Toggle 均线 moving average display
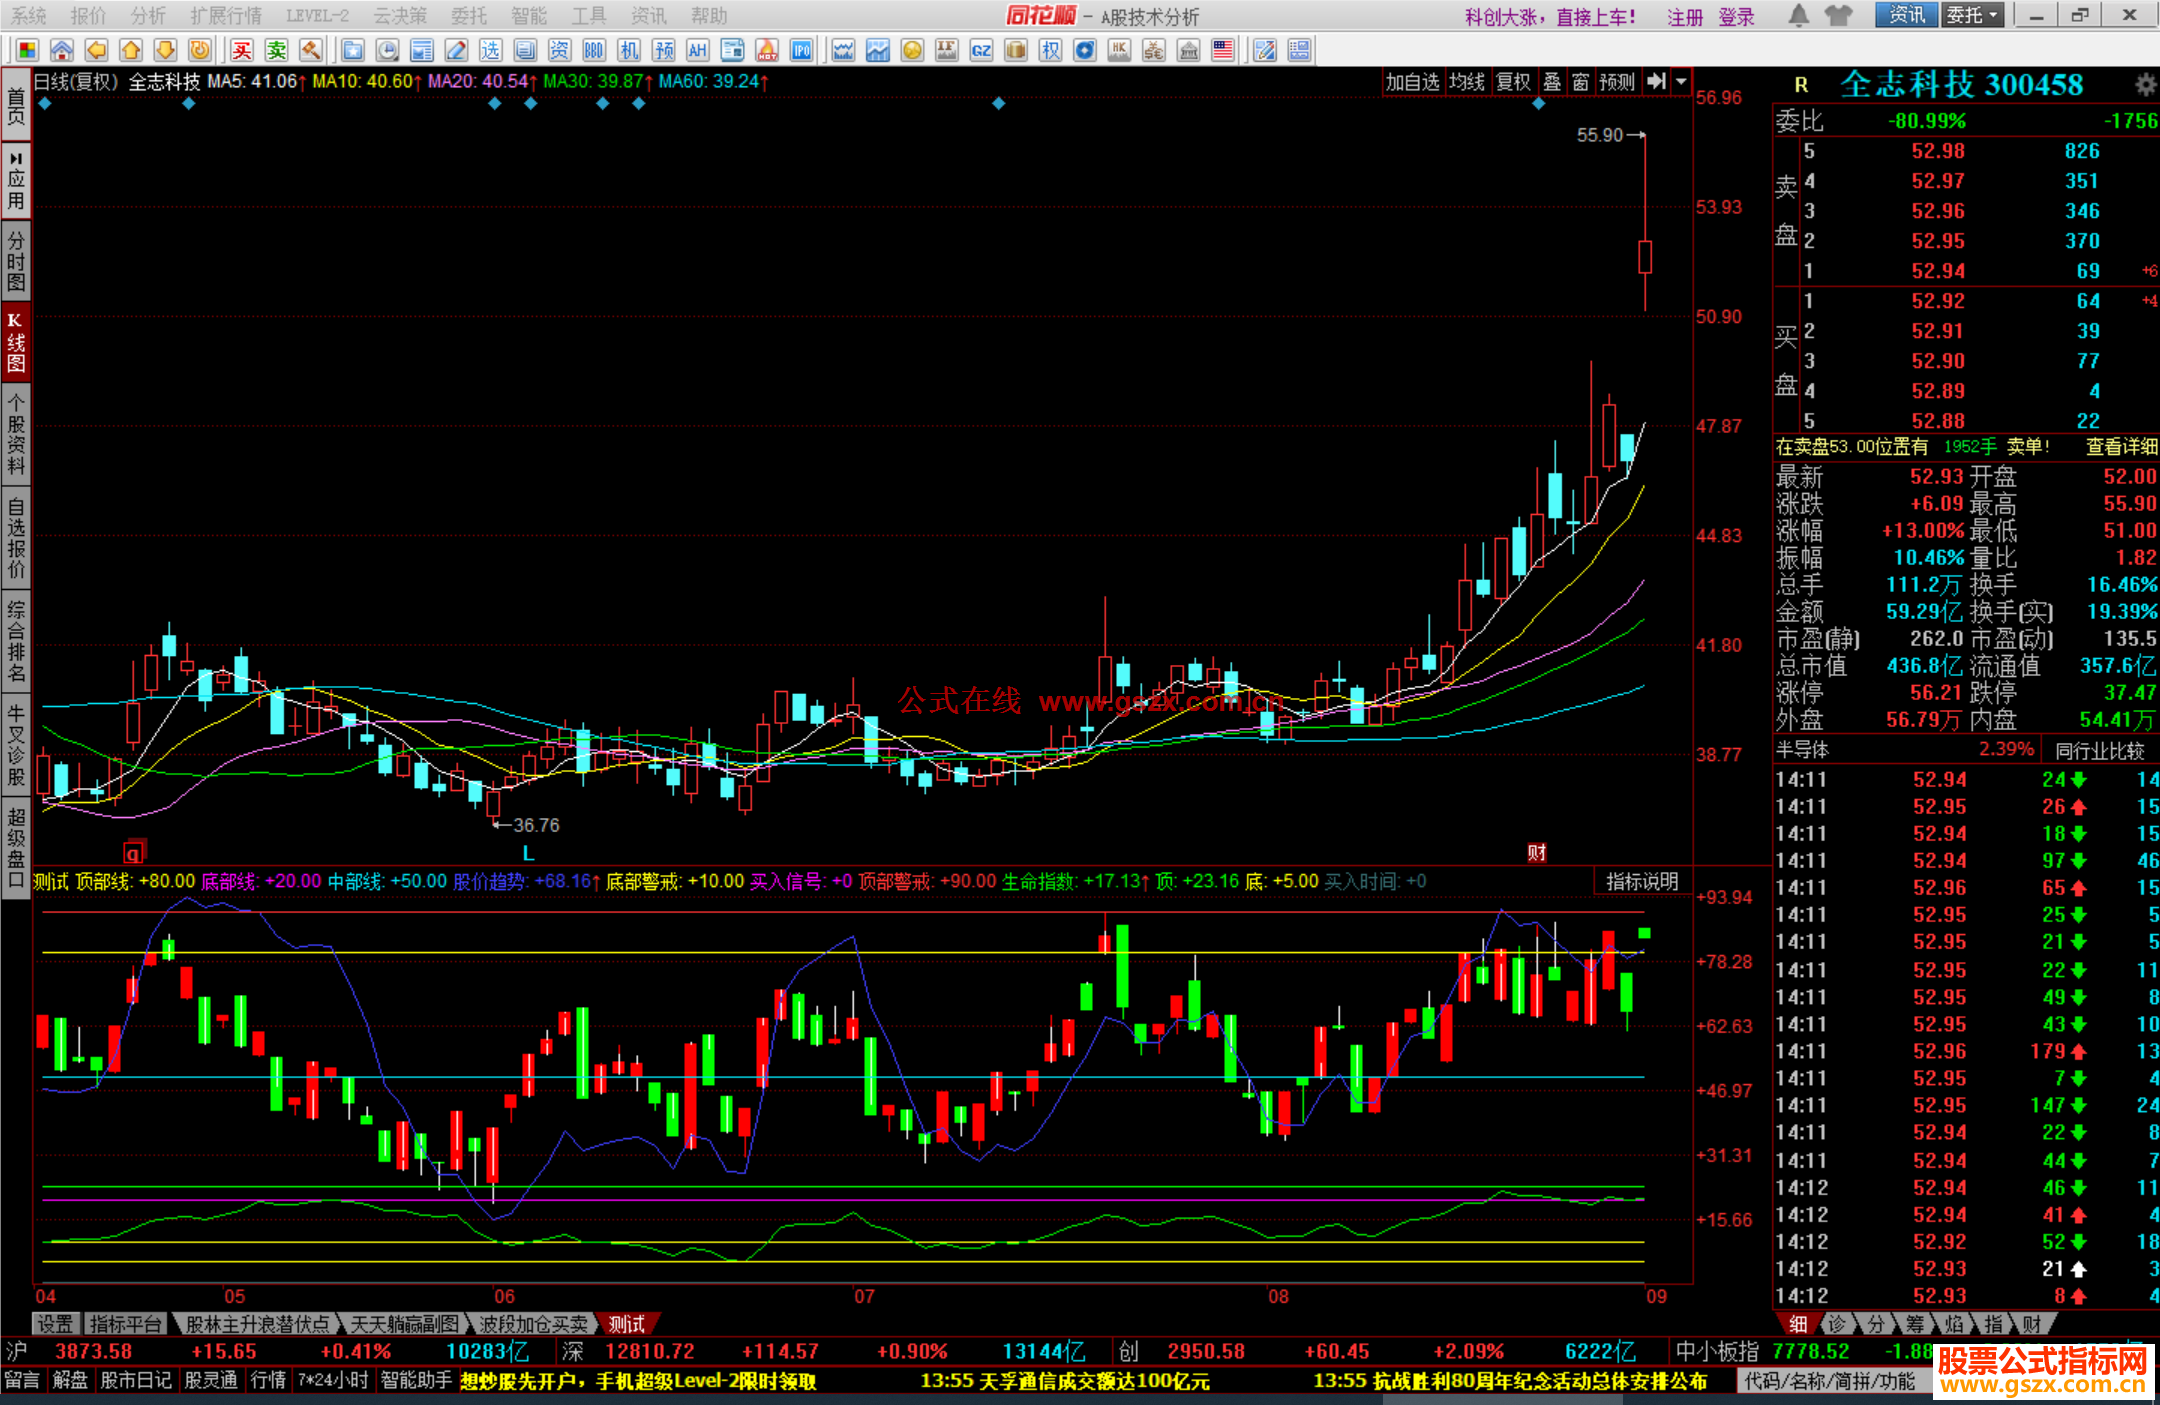Image resolution: width=2160 pixels, height=1405 pixels. tap(1467, 82)
